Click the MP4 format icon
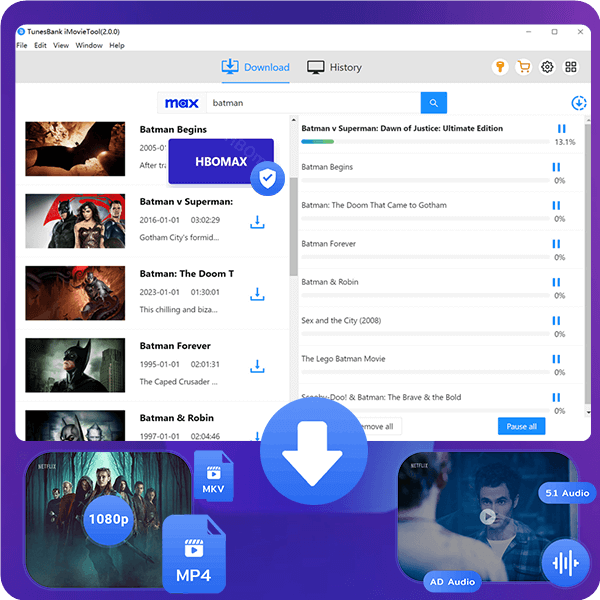 [194, 553]
